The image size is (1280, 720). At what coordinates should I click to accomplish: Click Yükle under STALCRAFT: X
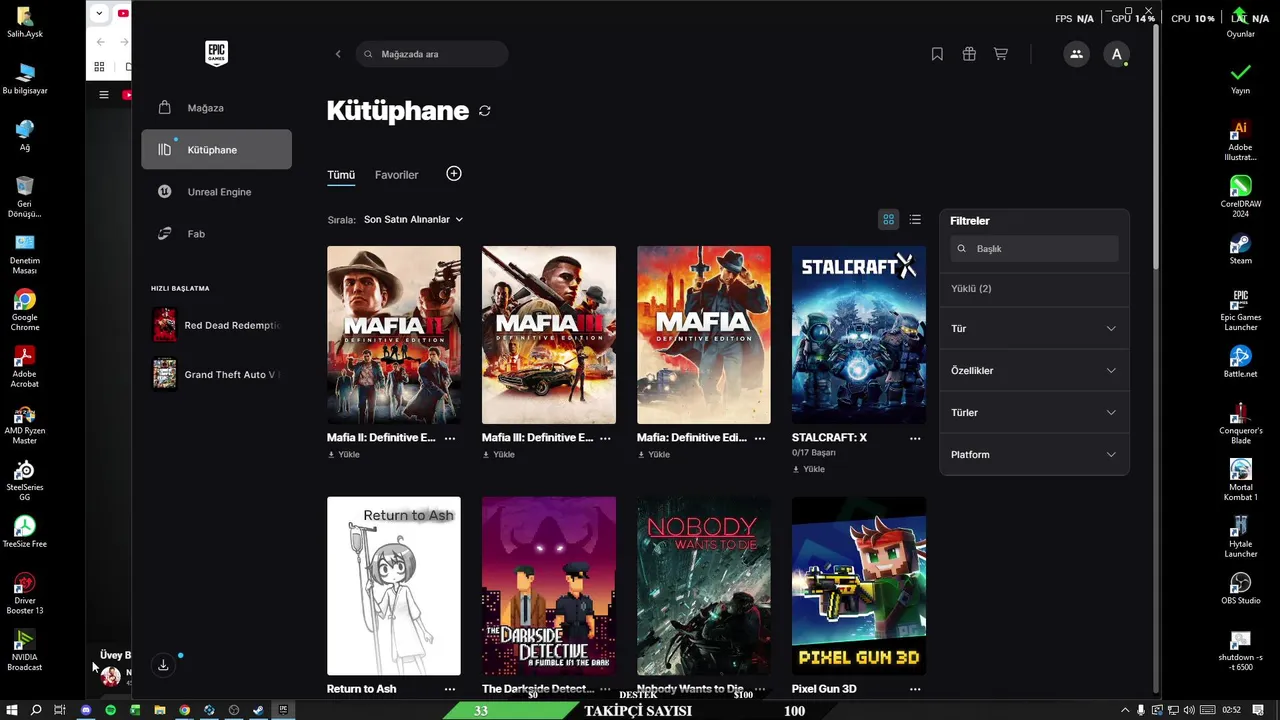coord(809,469)
